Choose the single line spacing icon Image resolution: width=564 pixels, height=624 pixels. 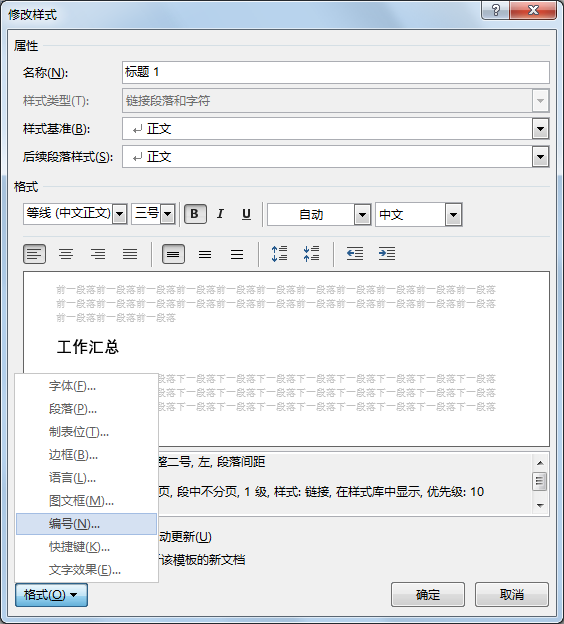pyautogui.click(x=173, y=254)
